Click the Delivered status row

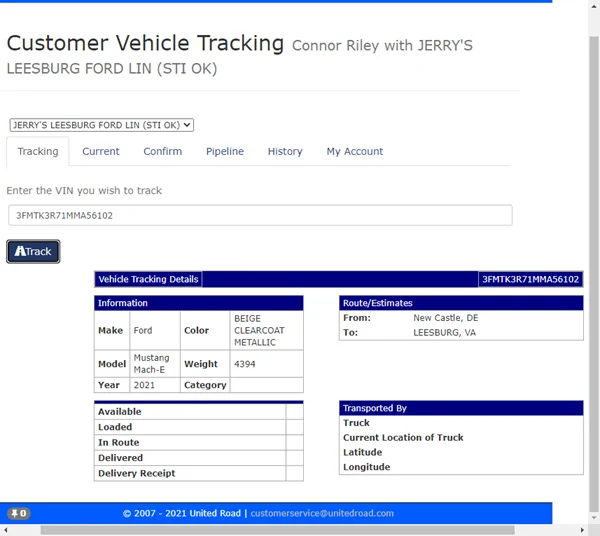[x=199, y=458]
